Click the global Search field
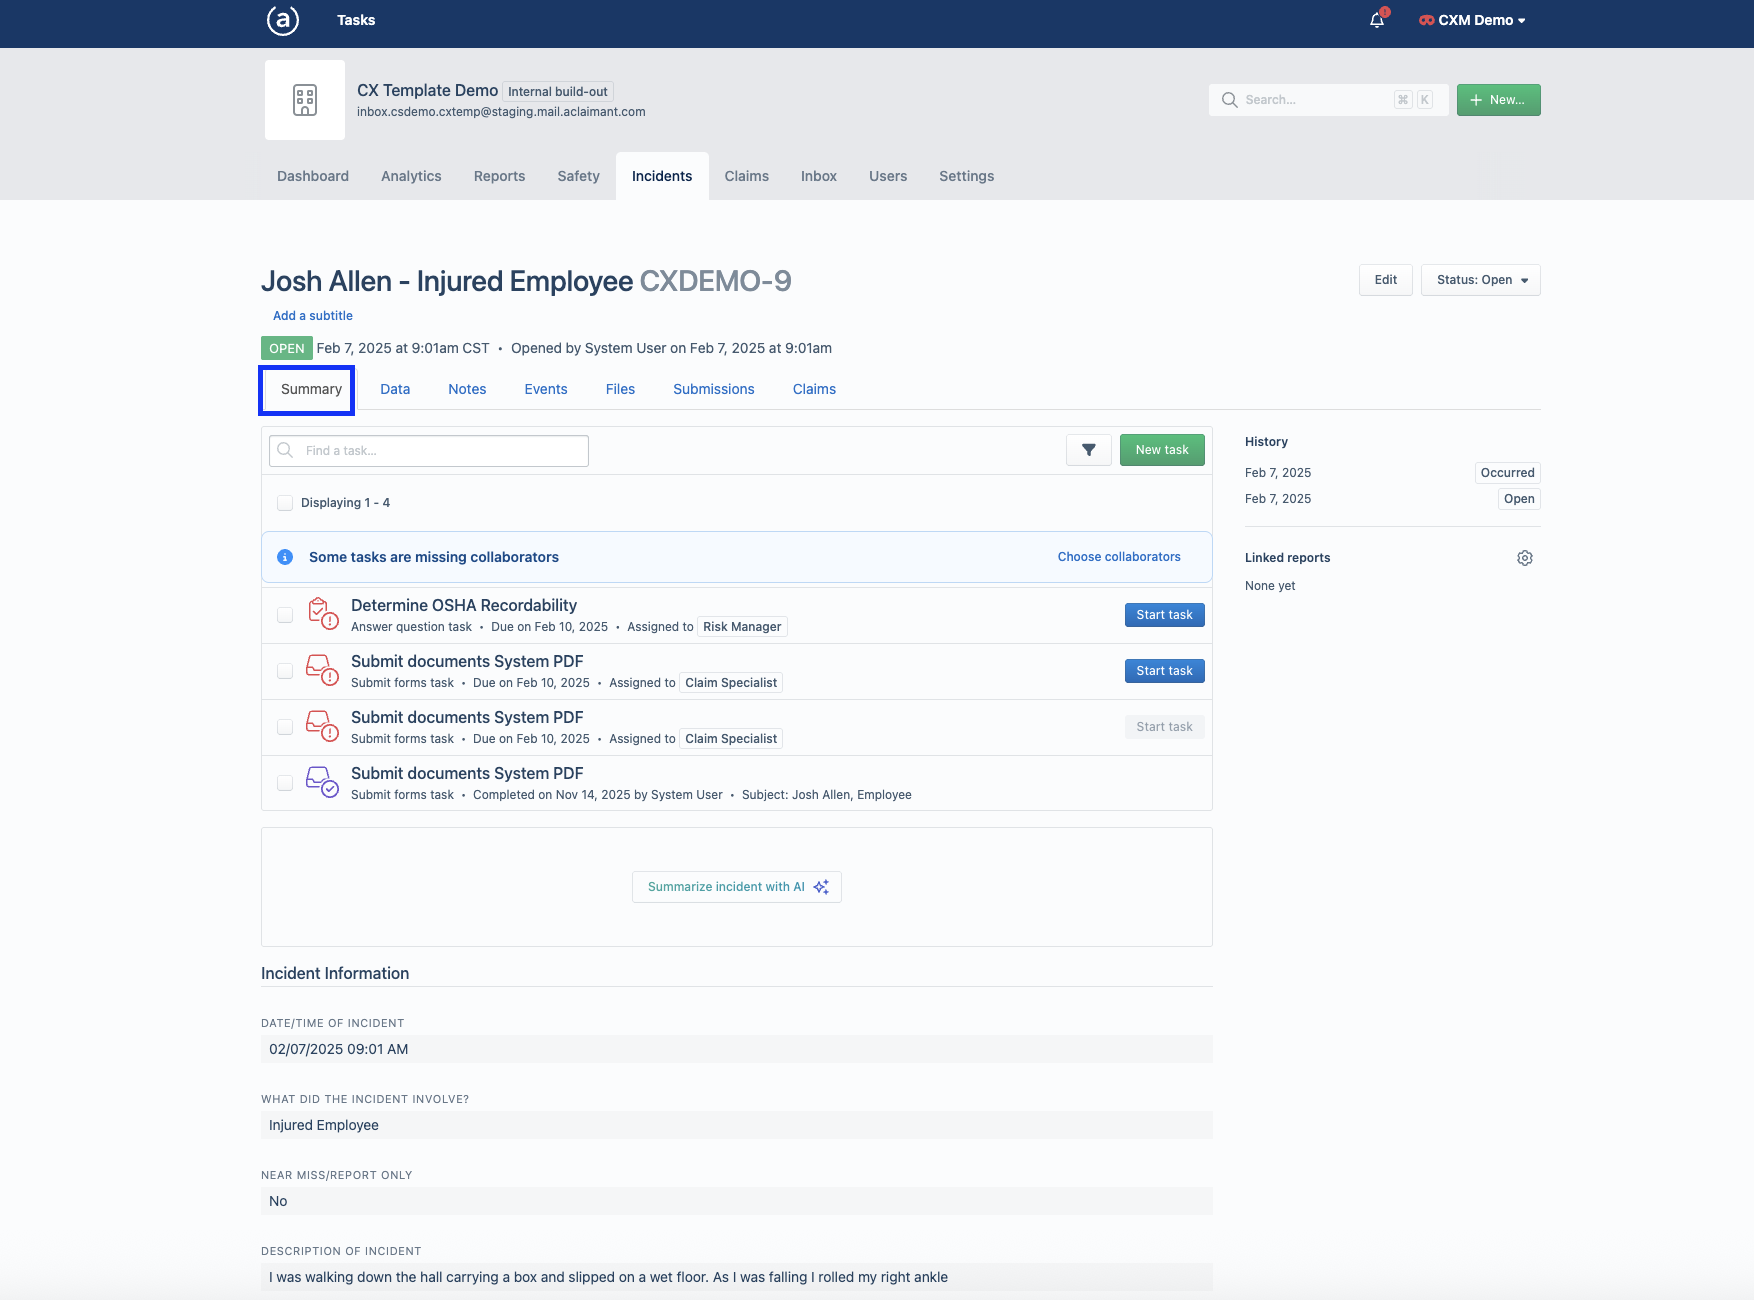This screenshot has width=1754, height=1300. pos(1329,100)
